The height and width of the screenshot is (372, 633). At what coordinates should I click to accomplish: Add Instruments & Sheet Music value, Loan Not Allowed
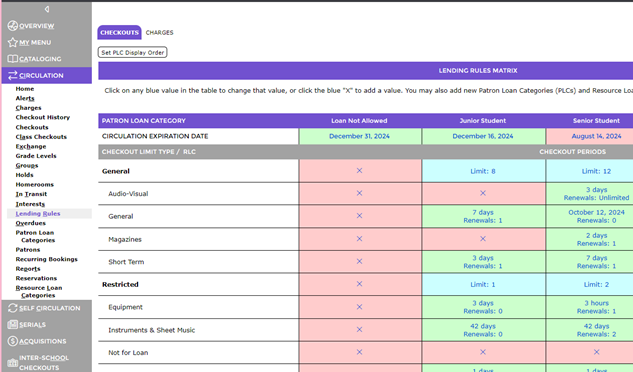coord(359,330)
